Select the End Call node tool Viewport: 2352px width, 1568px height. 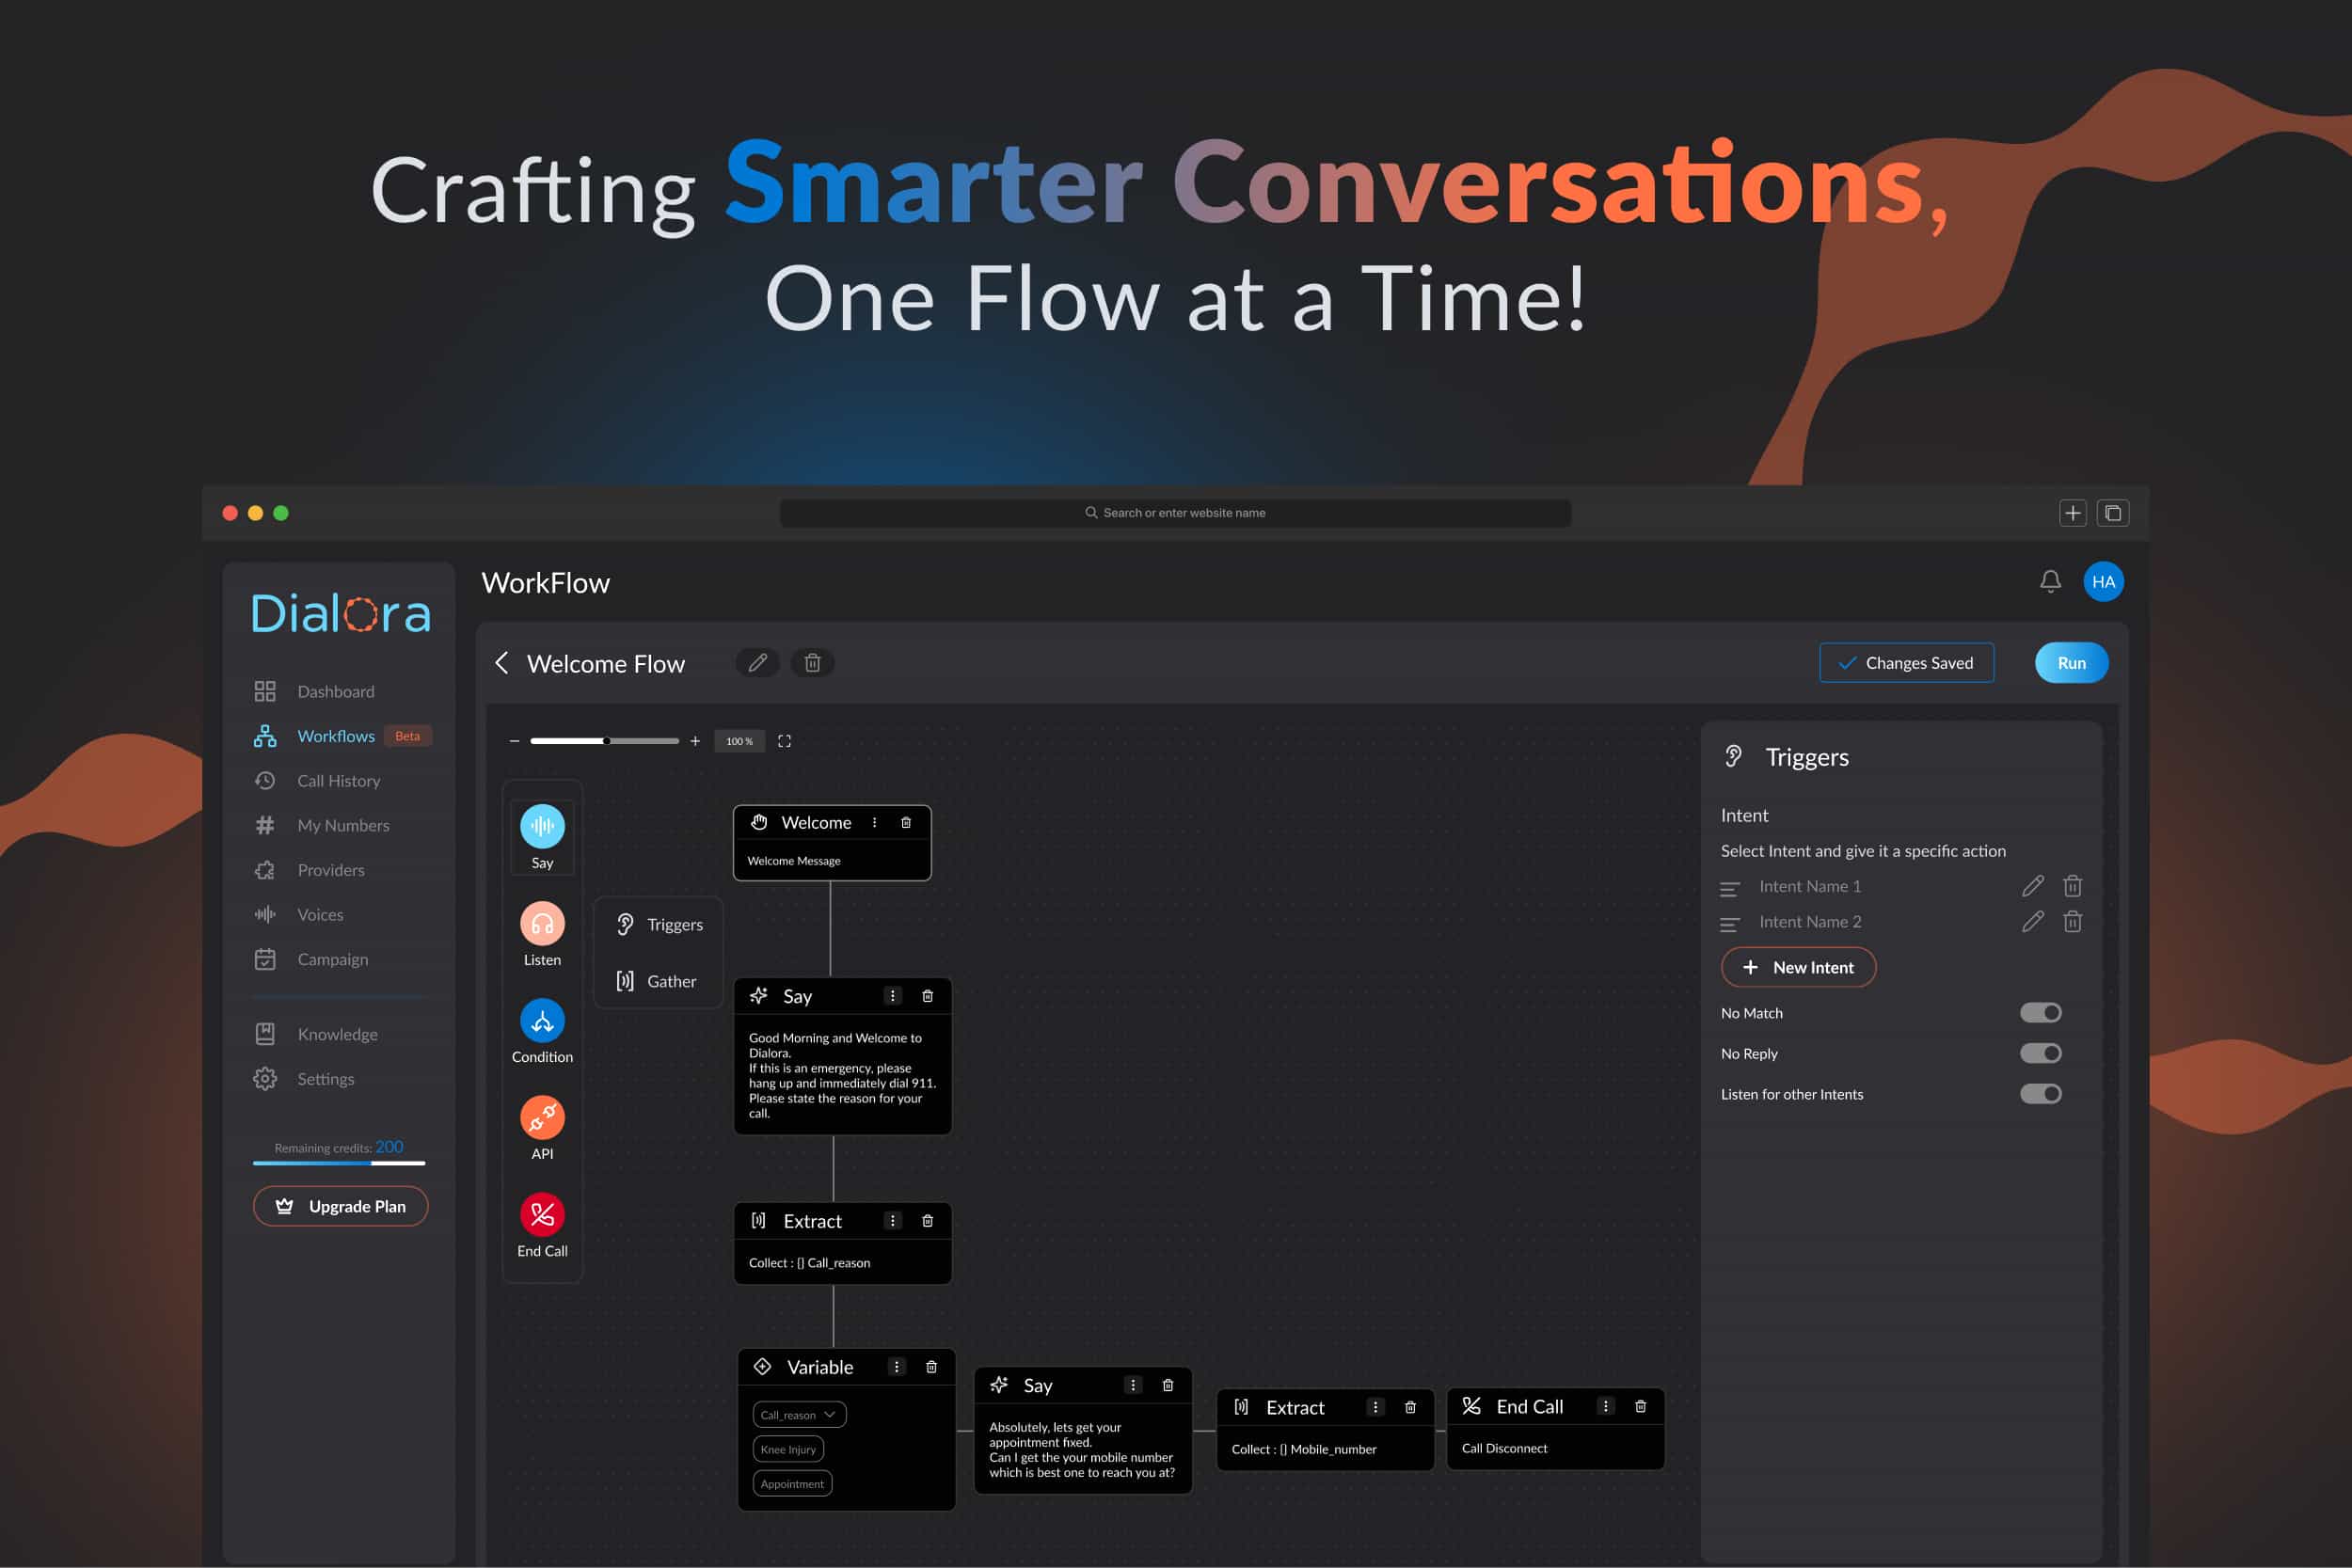tap(541, 1215)
